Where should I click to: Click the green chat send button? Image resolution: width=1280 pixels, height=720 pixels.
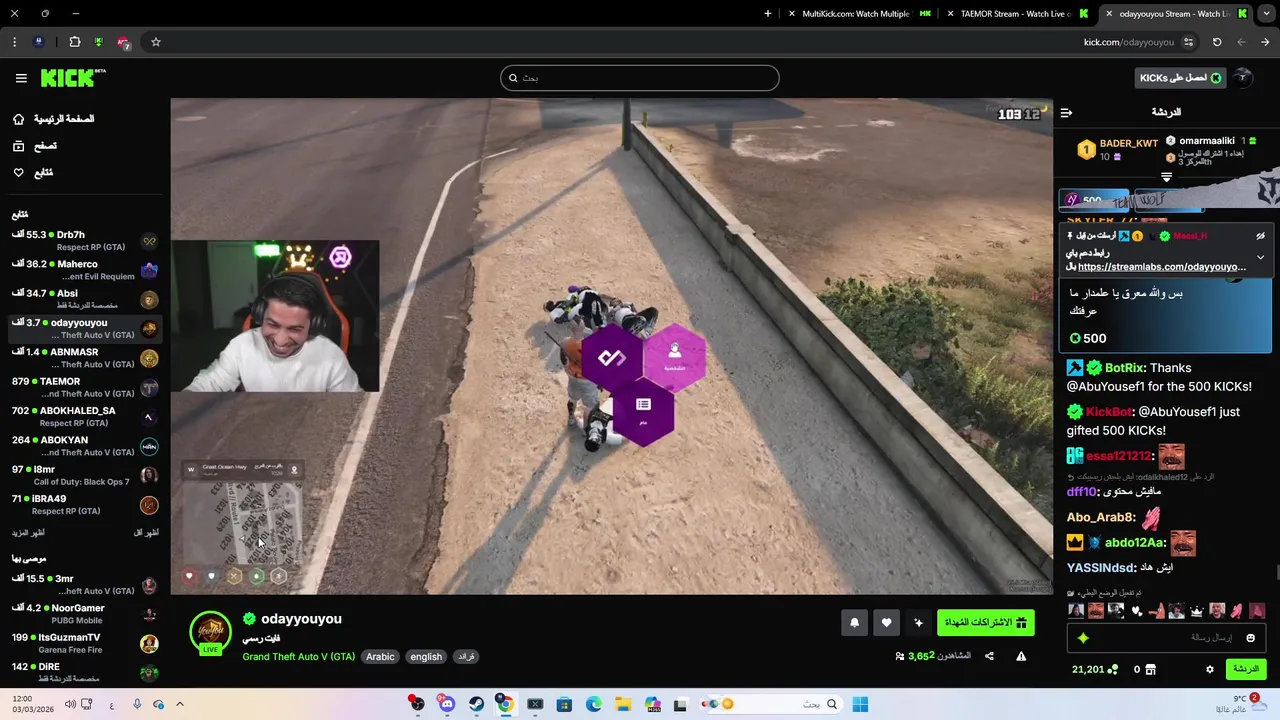pos(1245,669)
